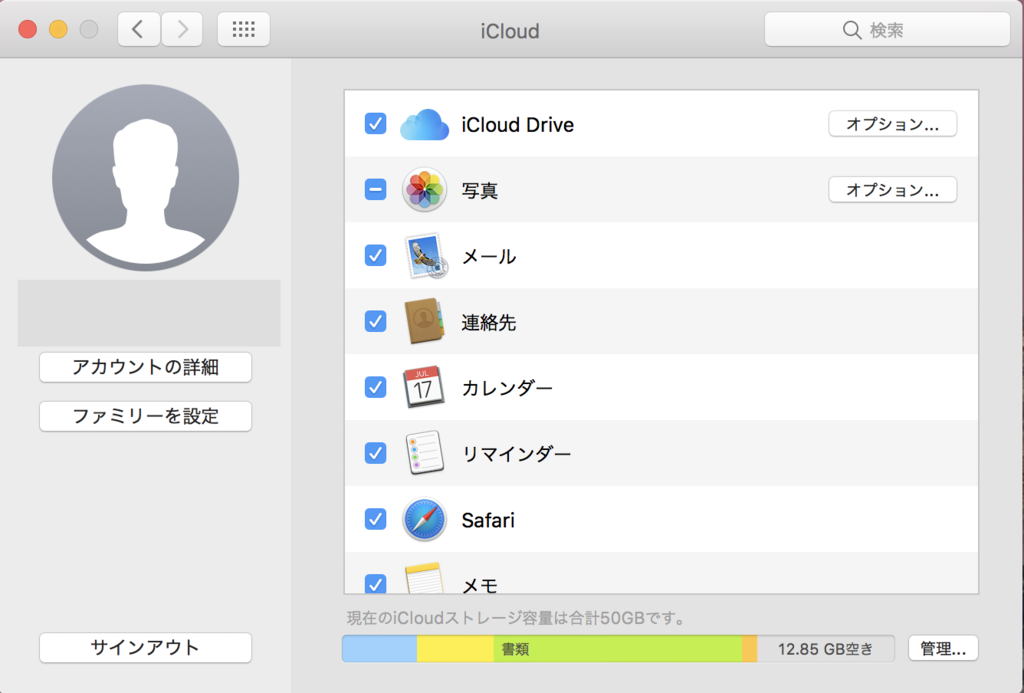Click the 12.85 GB空き free space label

[825, 649]
